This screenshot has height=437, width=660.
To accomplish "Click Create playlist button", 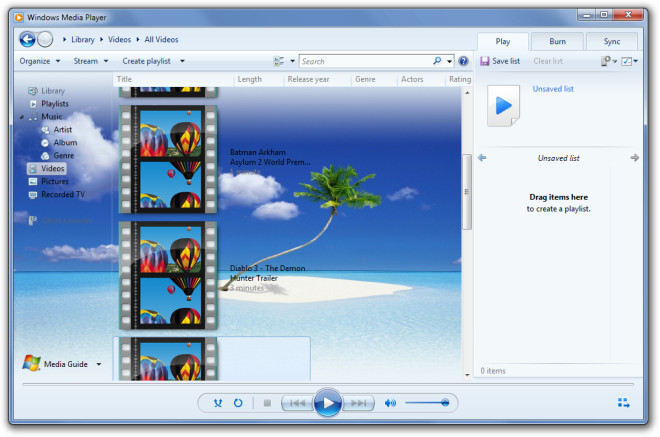I will pyautogui.click(x=146, y=61).
